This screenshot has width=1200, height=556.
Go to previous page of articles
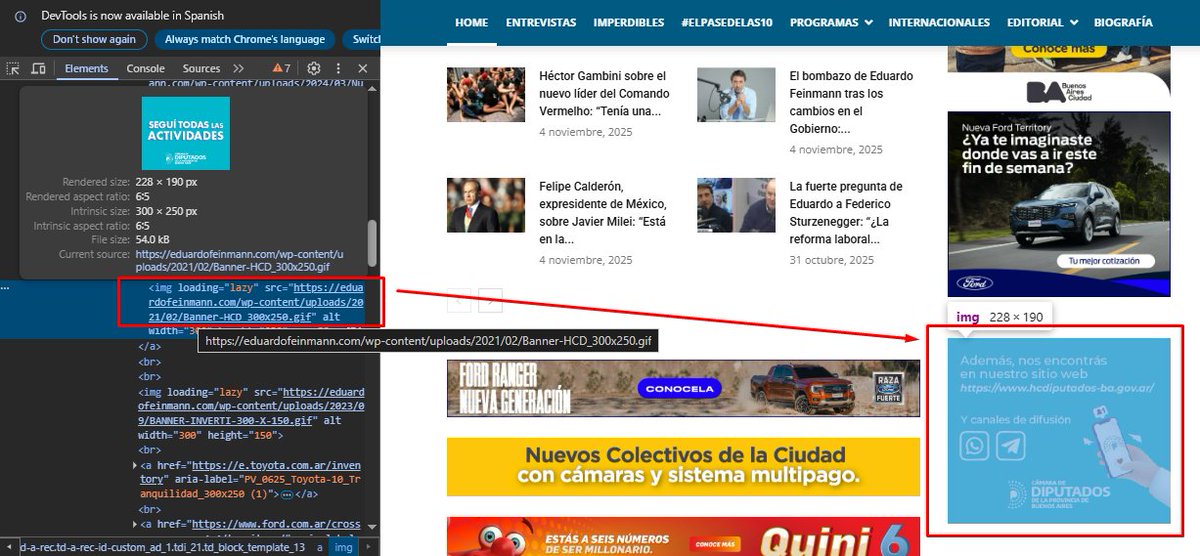point(459,299)
